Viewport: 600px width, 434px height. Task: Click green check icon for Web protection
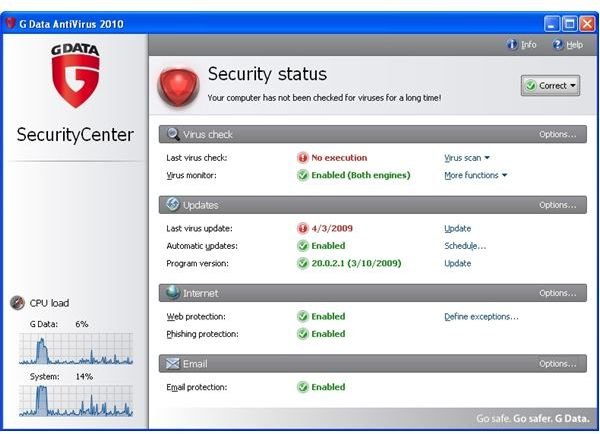[x=302, y=317]
